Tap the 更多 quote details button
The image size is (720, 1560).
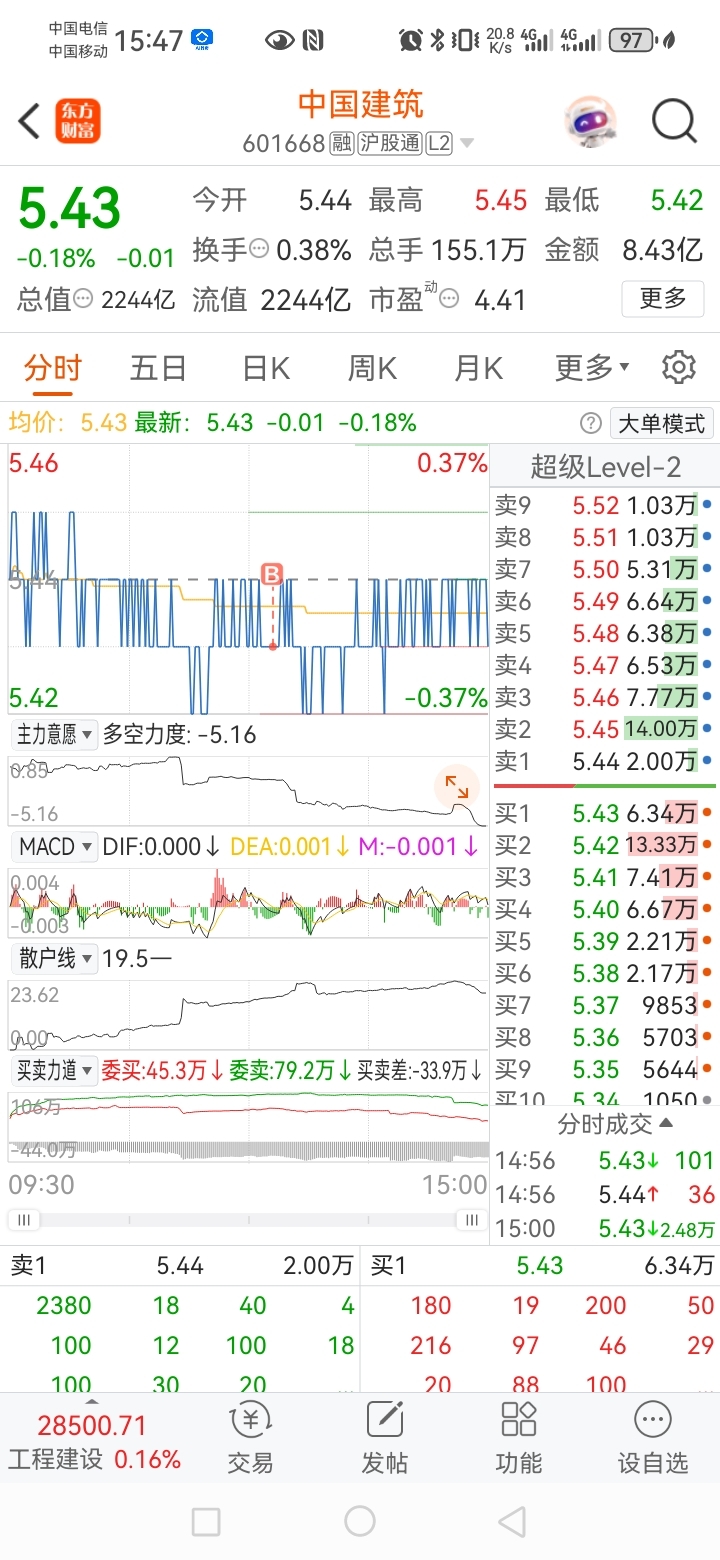click(662, 298)
